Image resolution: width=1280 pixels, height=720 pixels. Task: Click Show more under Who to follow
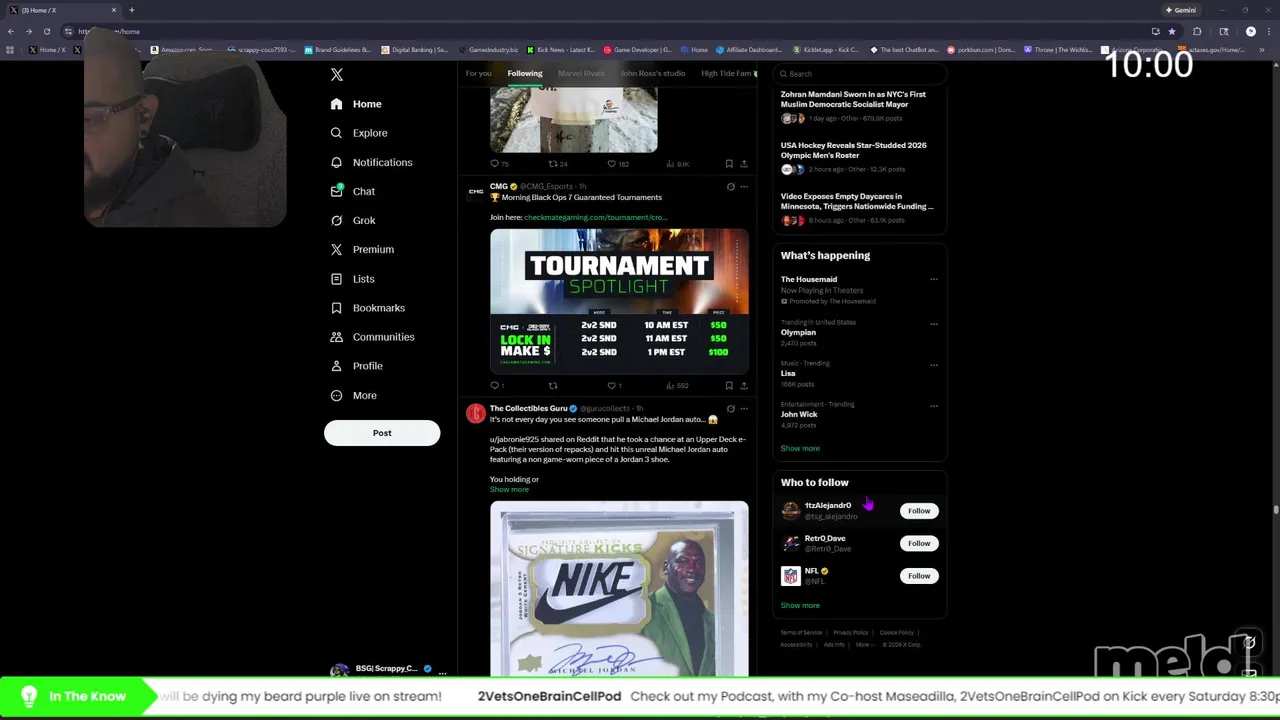pos(800,605)
